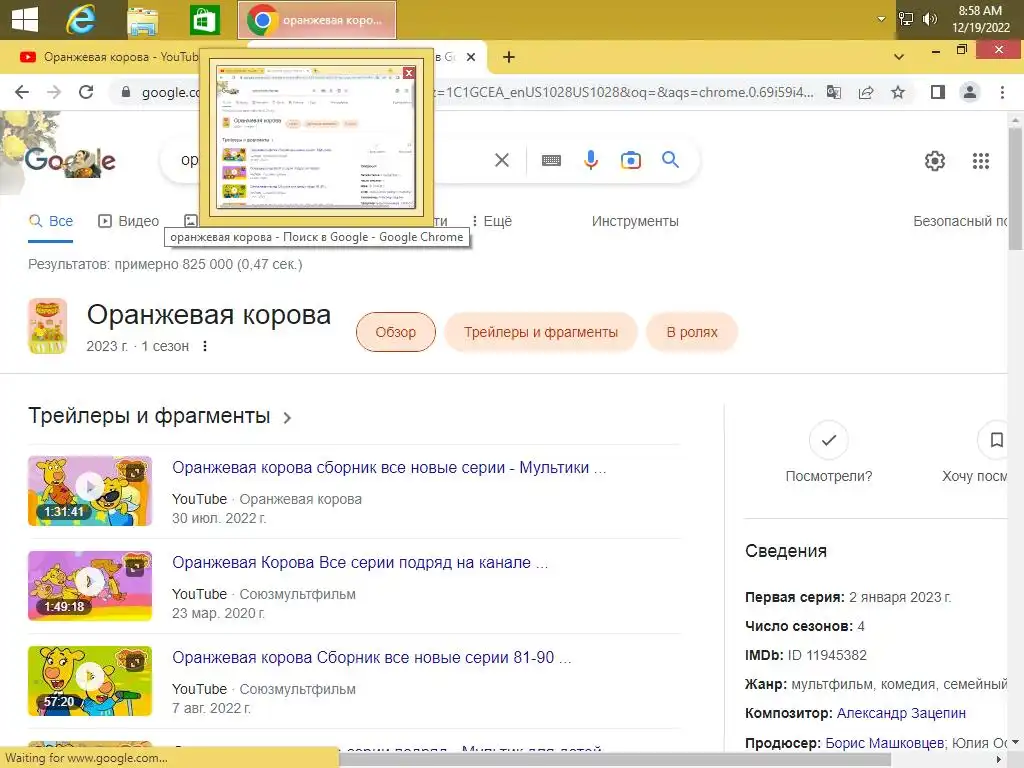Click 'Первая серия: 2 января 2023 г.'
Image resolution: width=1024 pixels, height=768 pixels.
tap(848, 597)
